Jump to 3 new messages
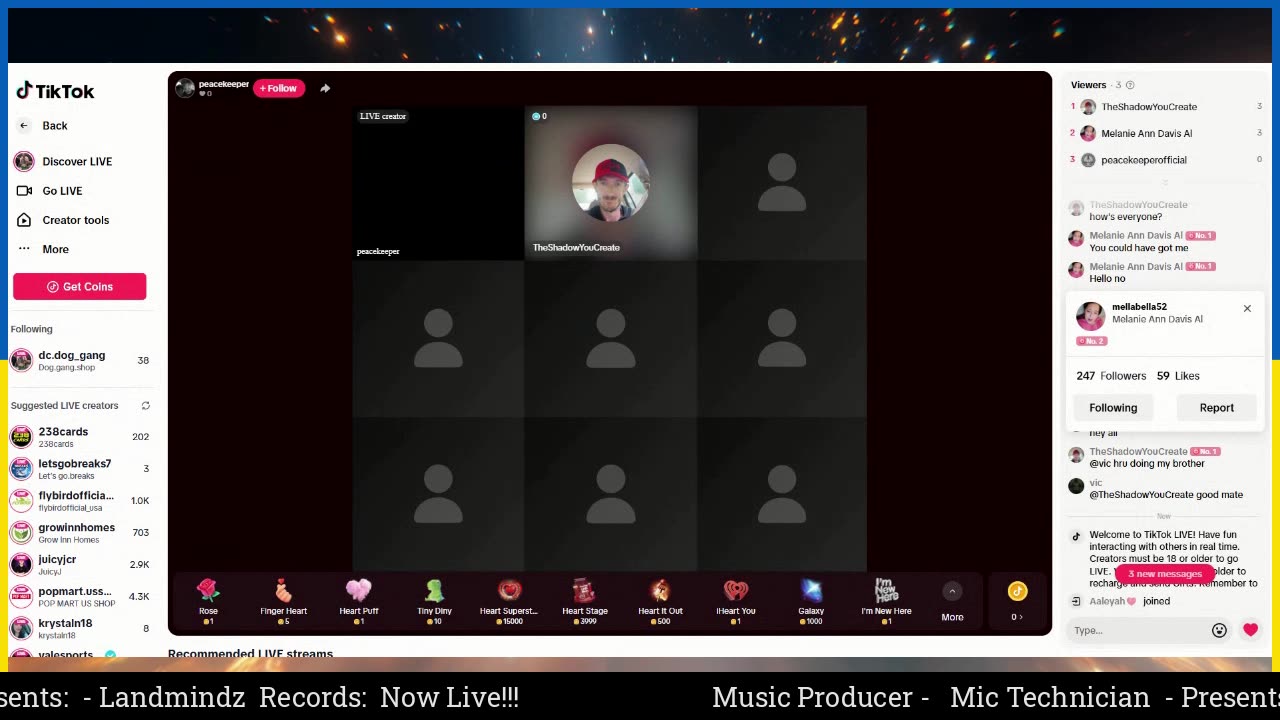The image size is (1280, 720). click(1164, 574)
